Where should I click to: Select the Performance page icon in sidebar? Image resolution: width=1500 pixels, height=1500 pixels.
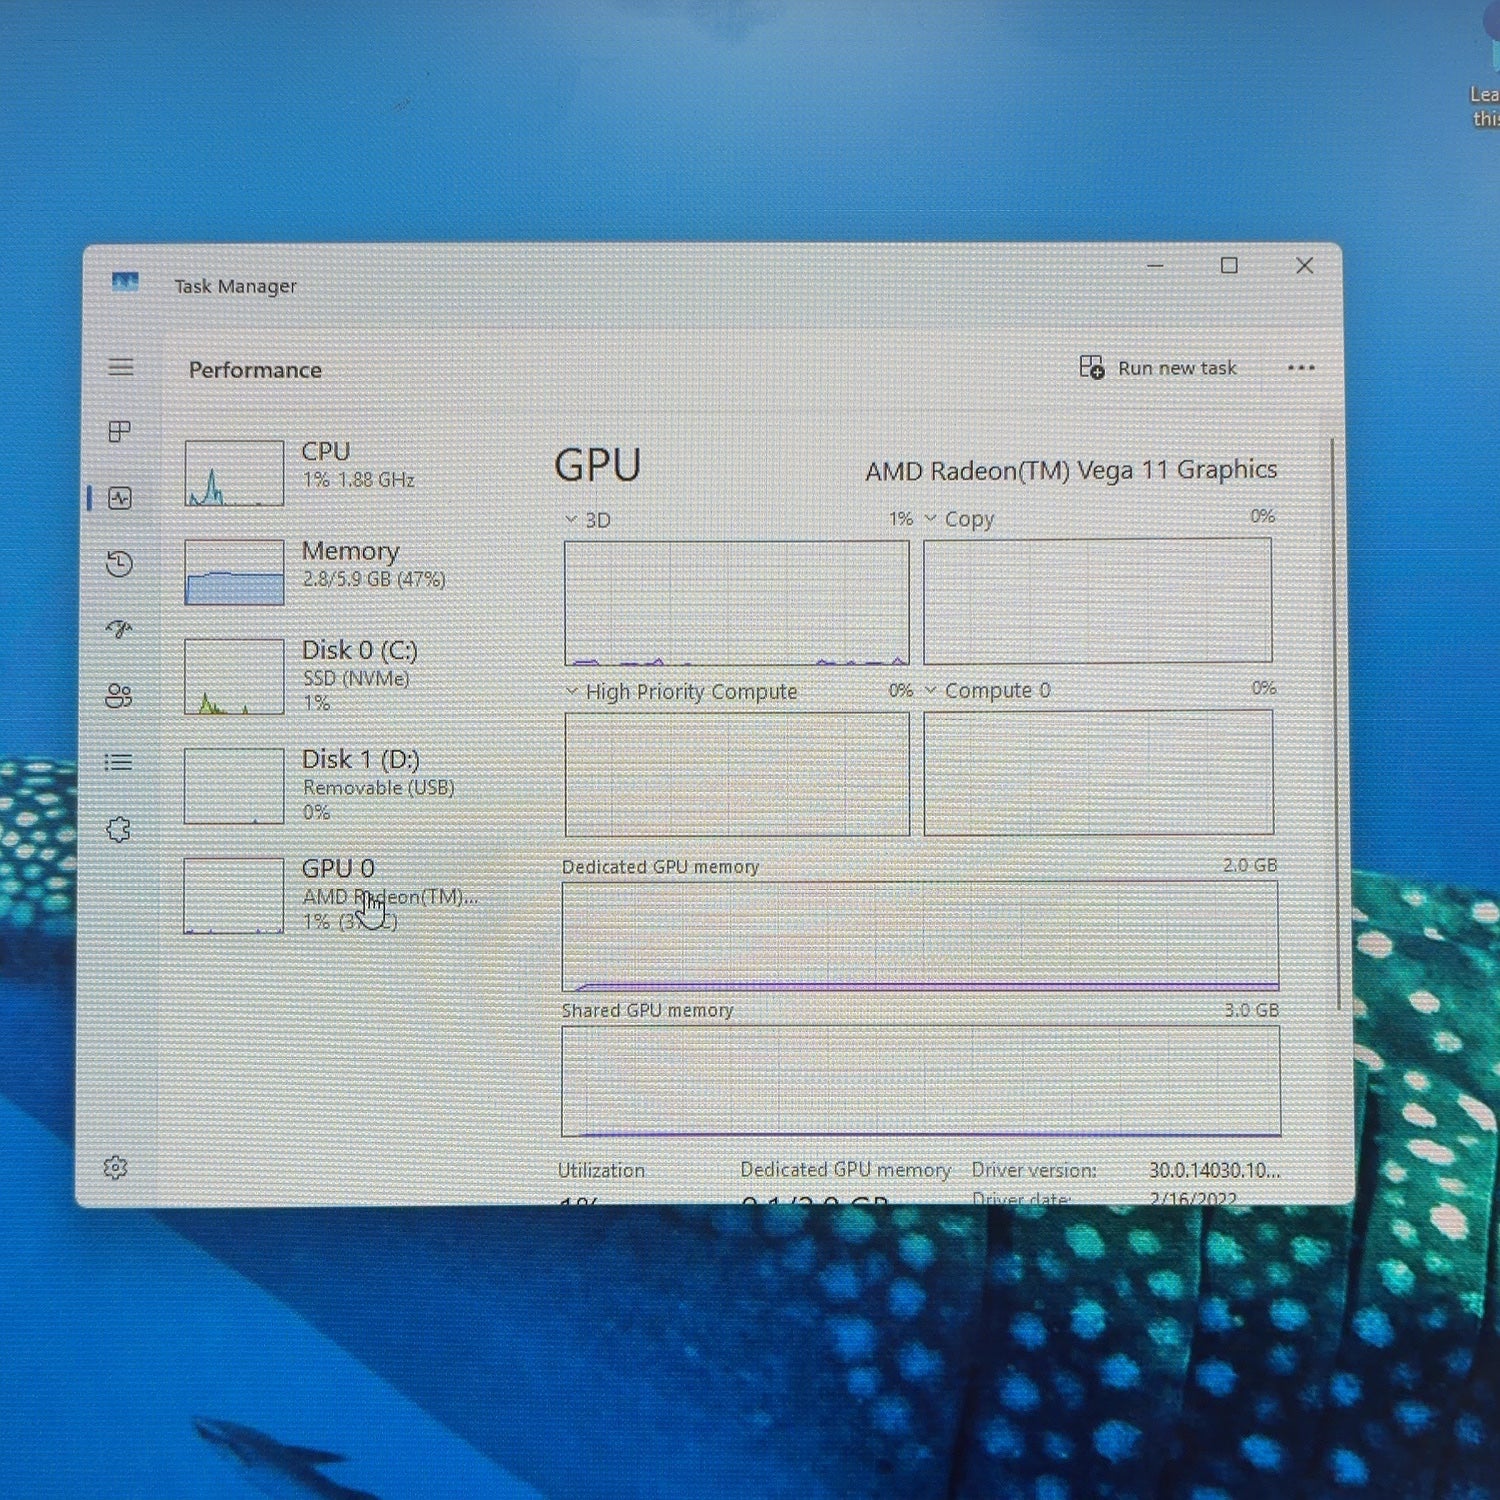pyautogui.click(x=120, y=498)
